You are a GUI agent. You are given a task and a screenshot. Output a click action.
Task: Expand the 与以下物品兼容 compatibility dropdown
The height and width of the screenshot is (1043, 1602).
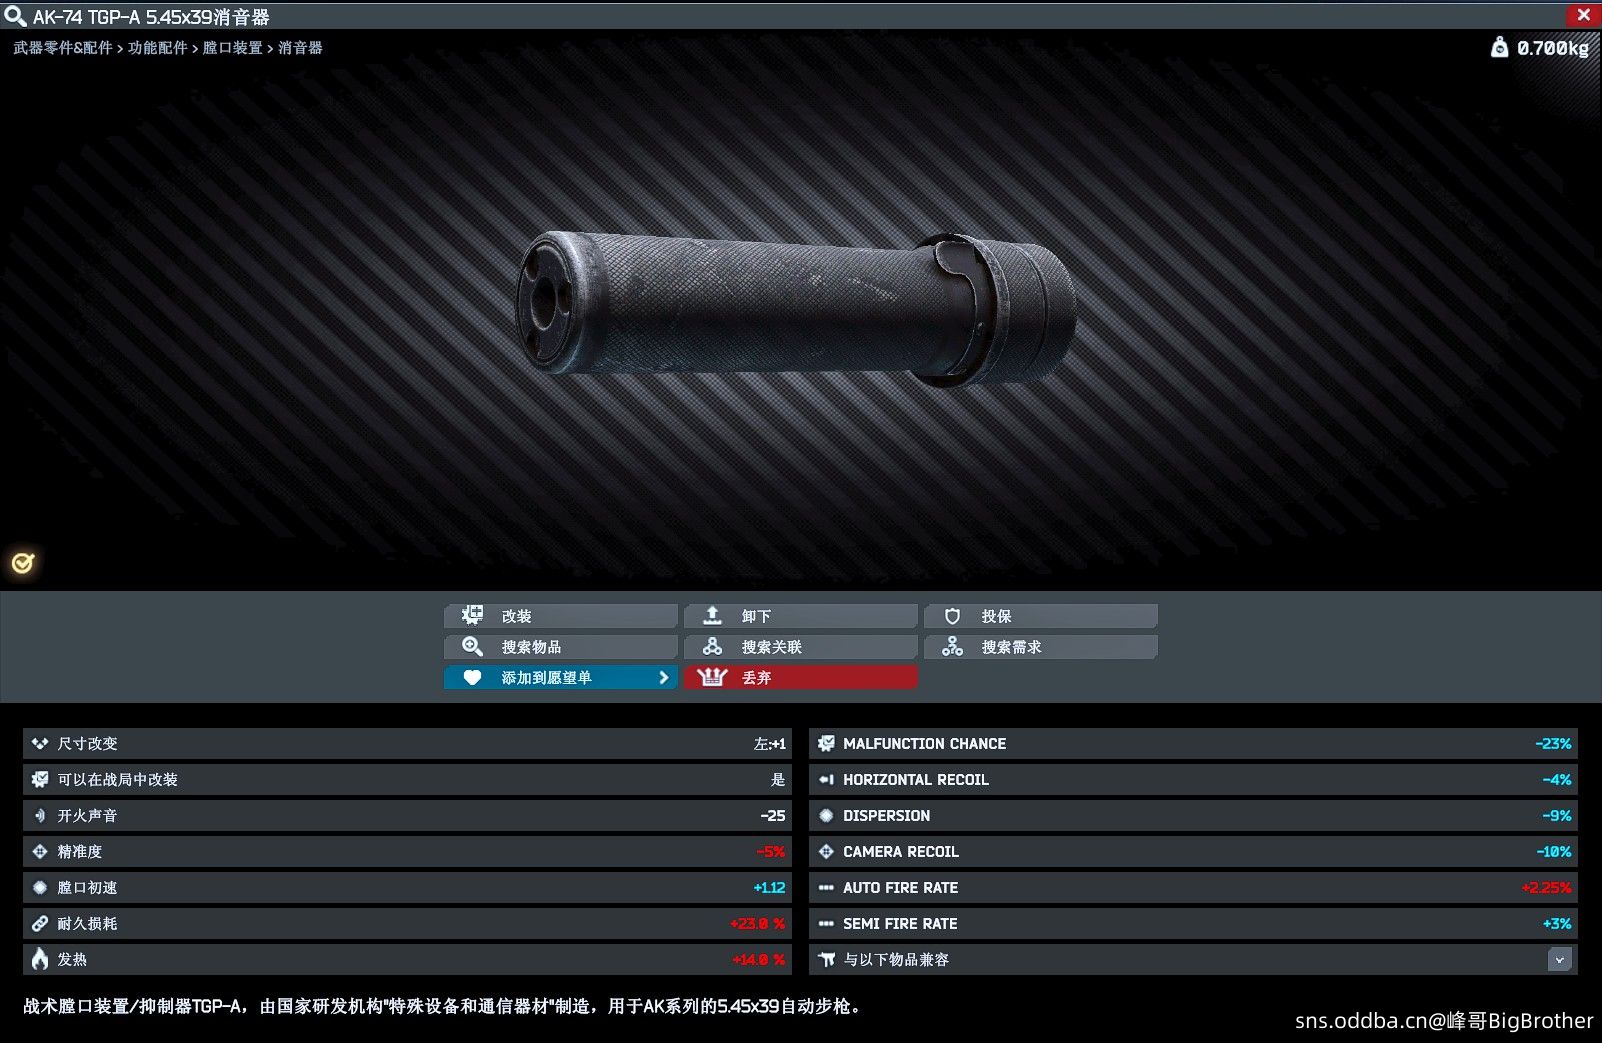(1559, 960)
